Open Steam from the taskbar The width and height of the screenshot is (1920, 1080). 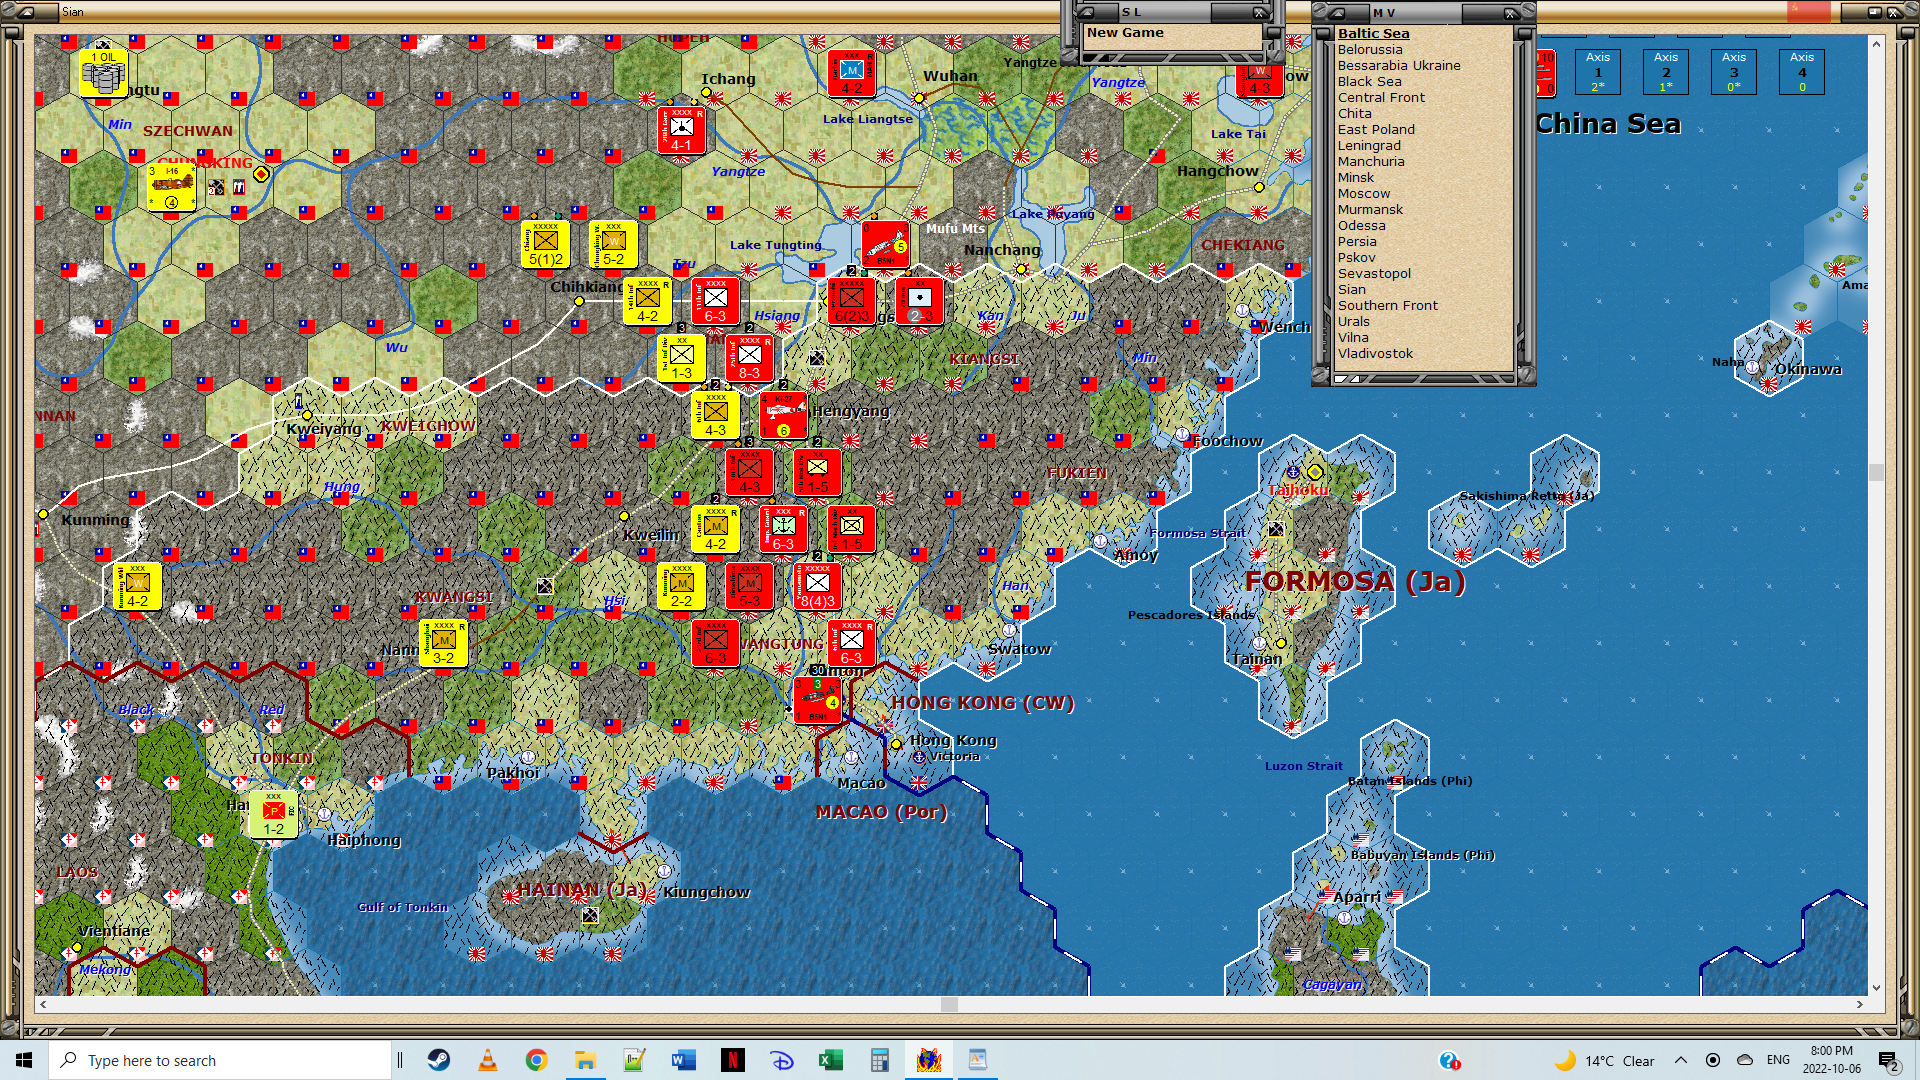click(x=438, y=1060)
